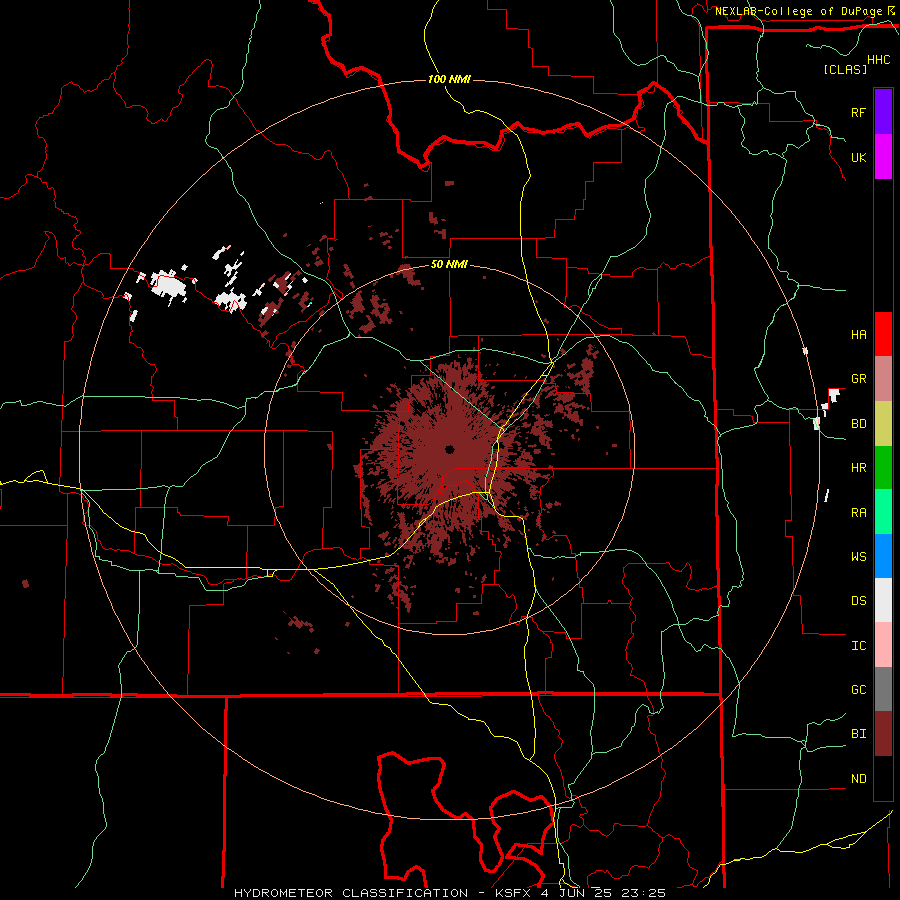The image size is (900, 900).
Task: Click the RF legend label
Action: pyautogui.click(x=858, y=112)
